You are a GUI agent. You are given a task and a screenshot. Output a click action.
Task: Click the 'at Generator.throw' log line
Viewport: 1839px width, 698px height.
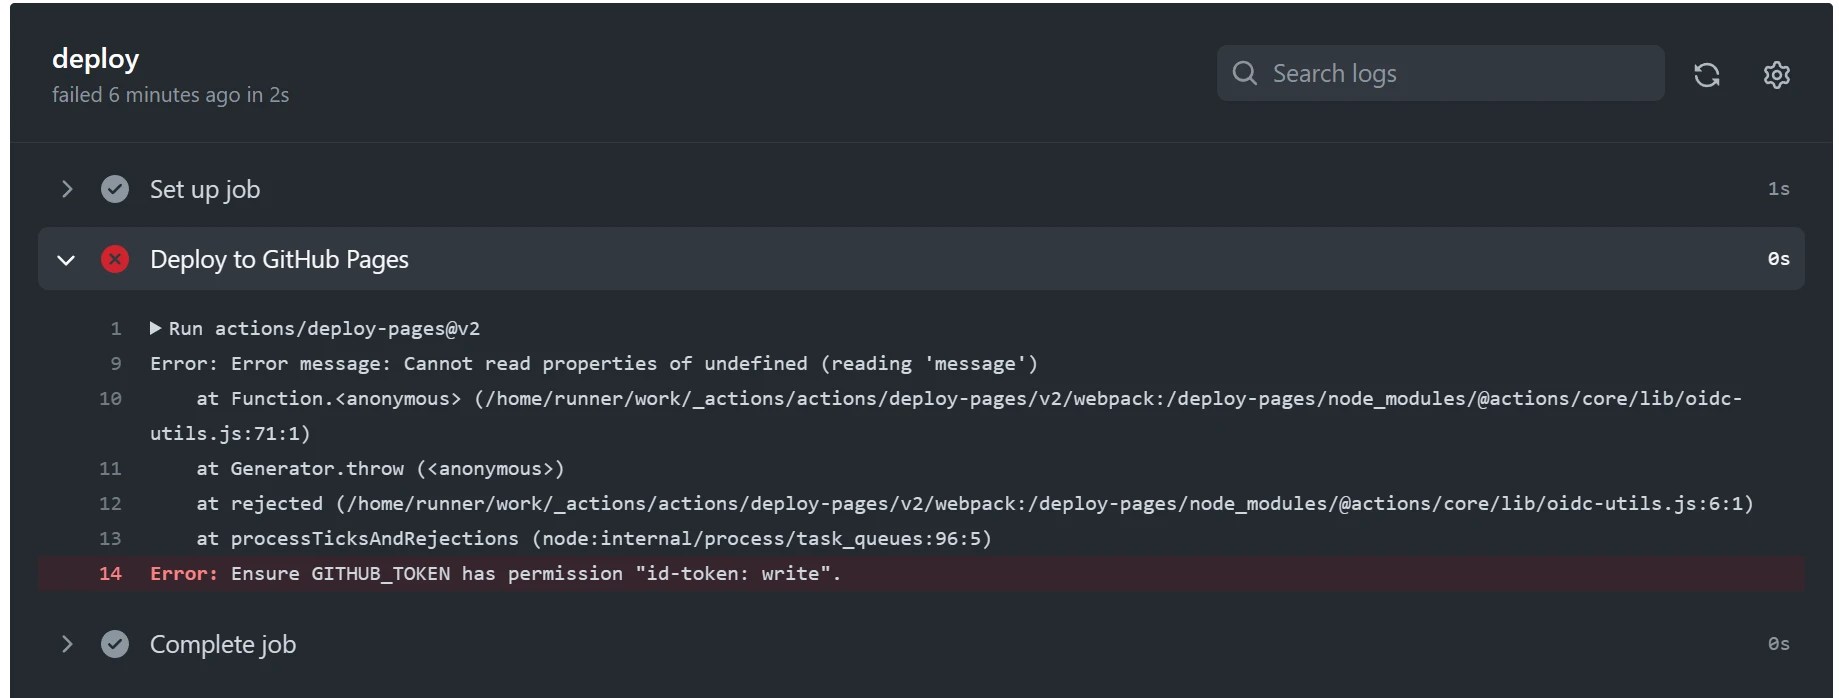pyautogui.click(x=380, y=468)
